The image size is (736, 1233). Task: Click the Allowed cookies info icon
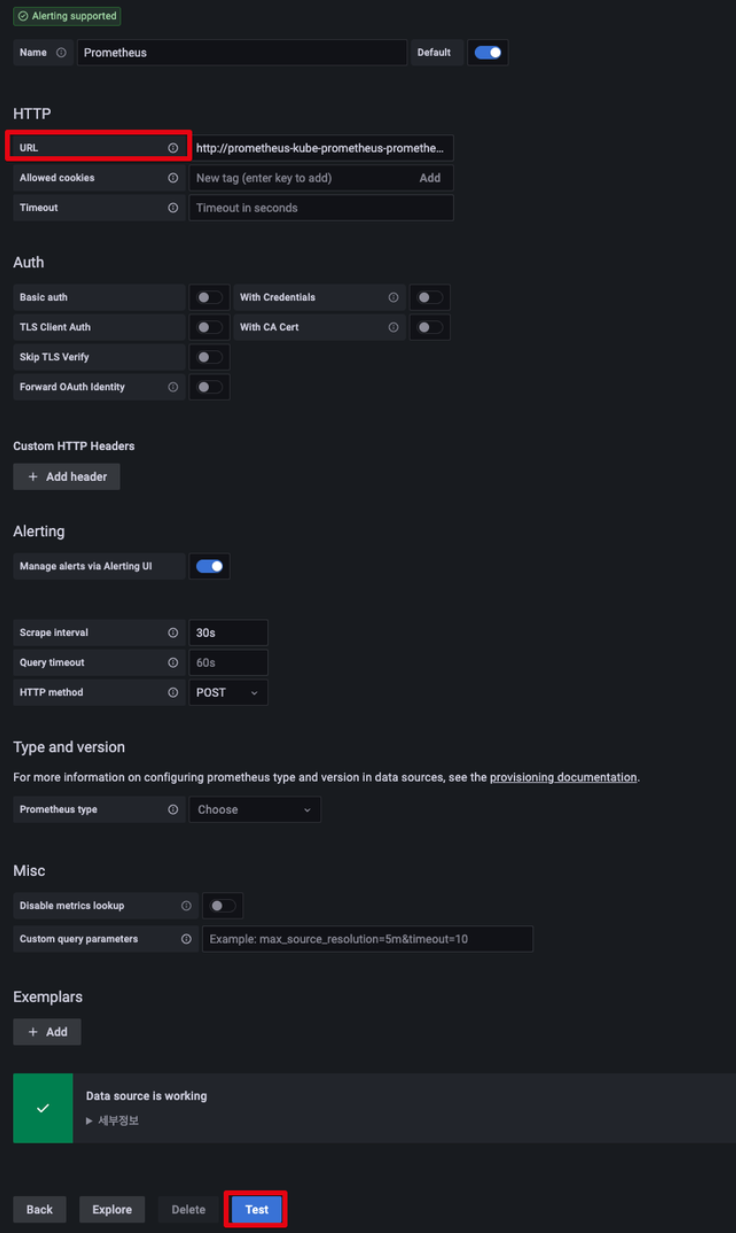click(173, 178)
